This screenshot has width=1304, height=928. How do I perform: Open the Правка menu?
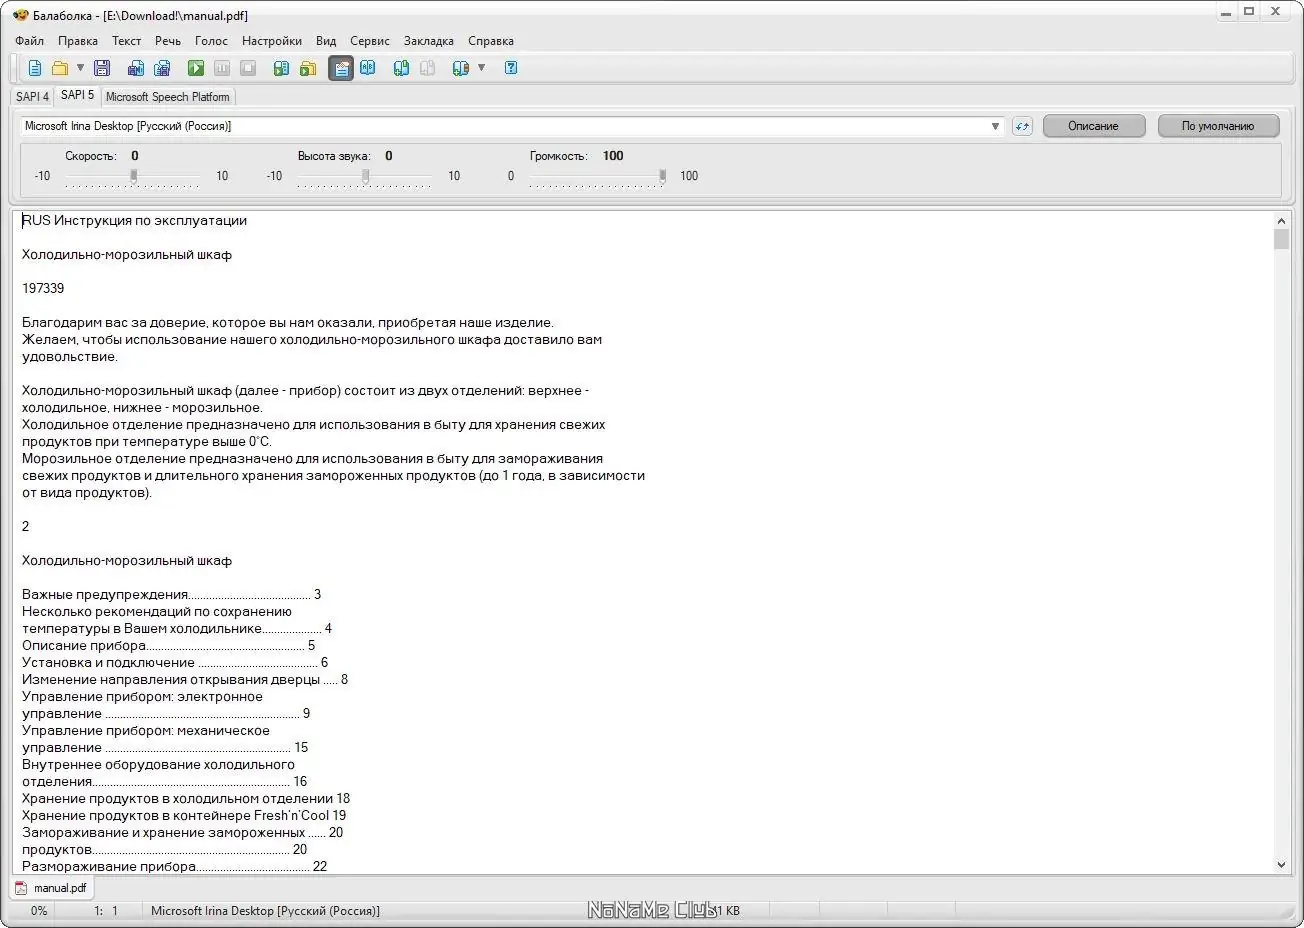78,41
